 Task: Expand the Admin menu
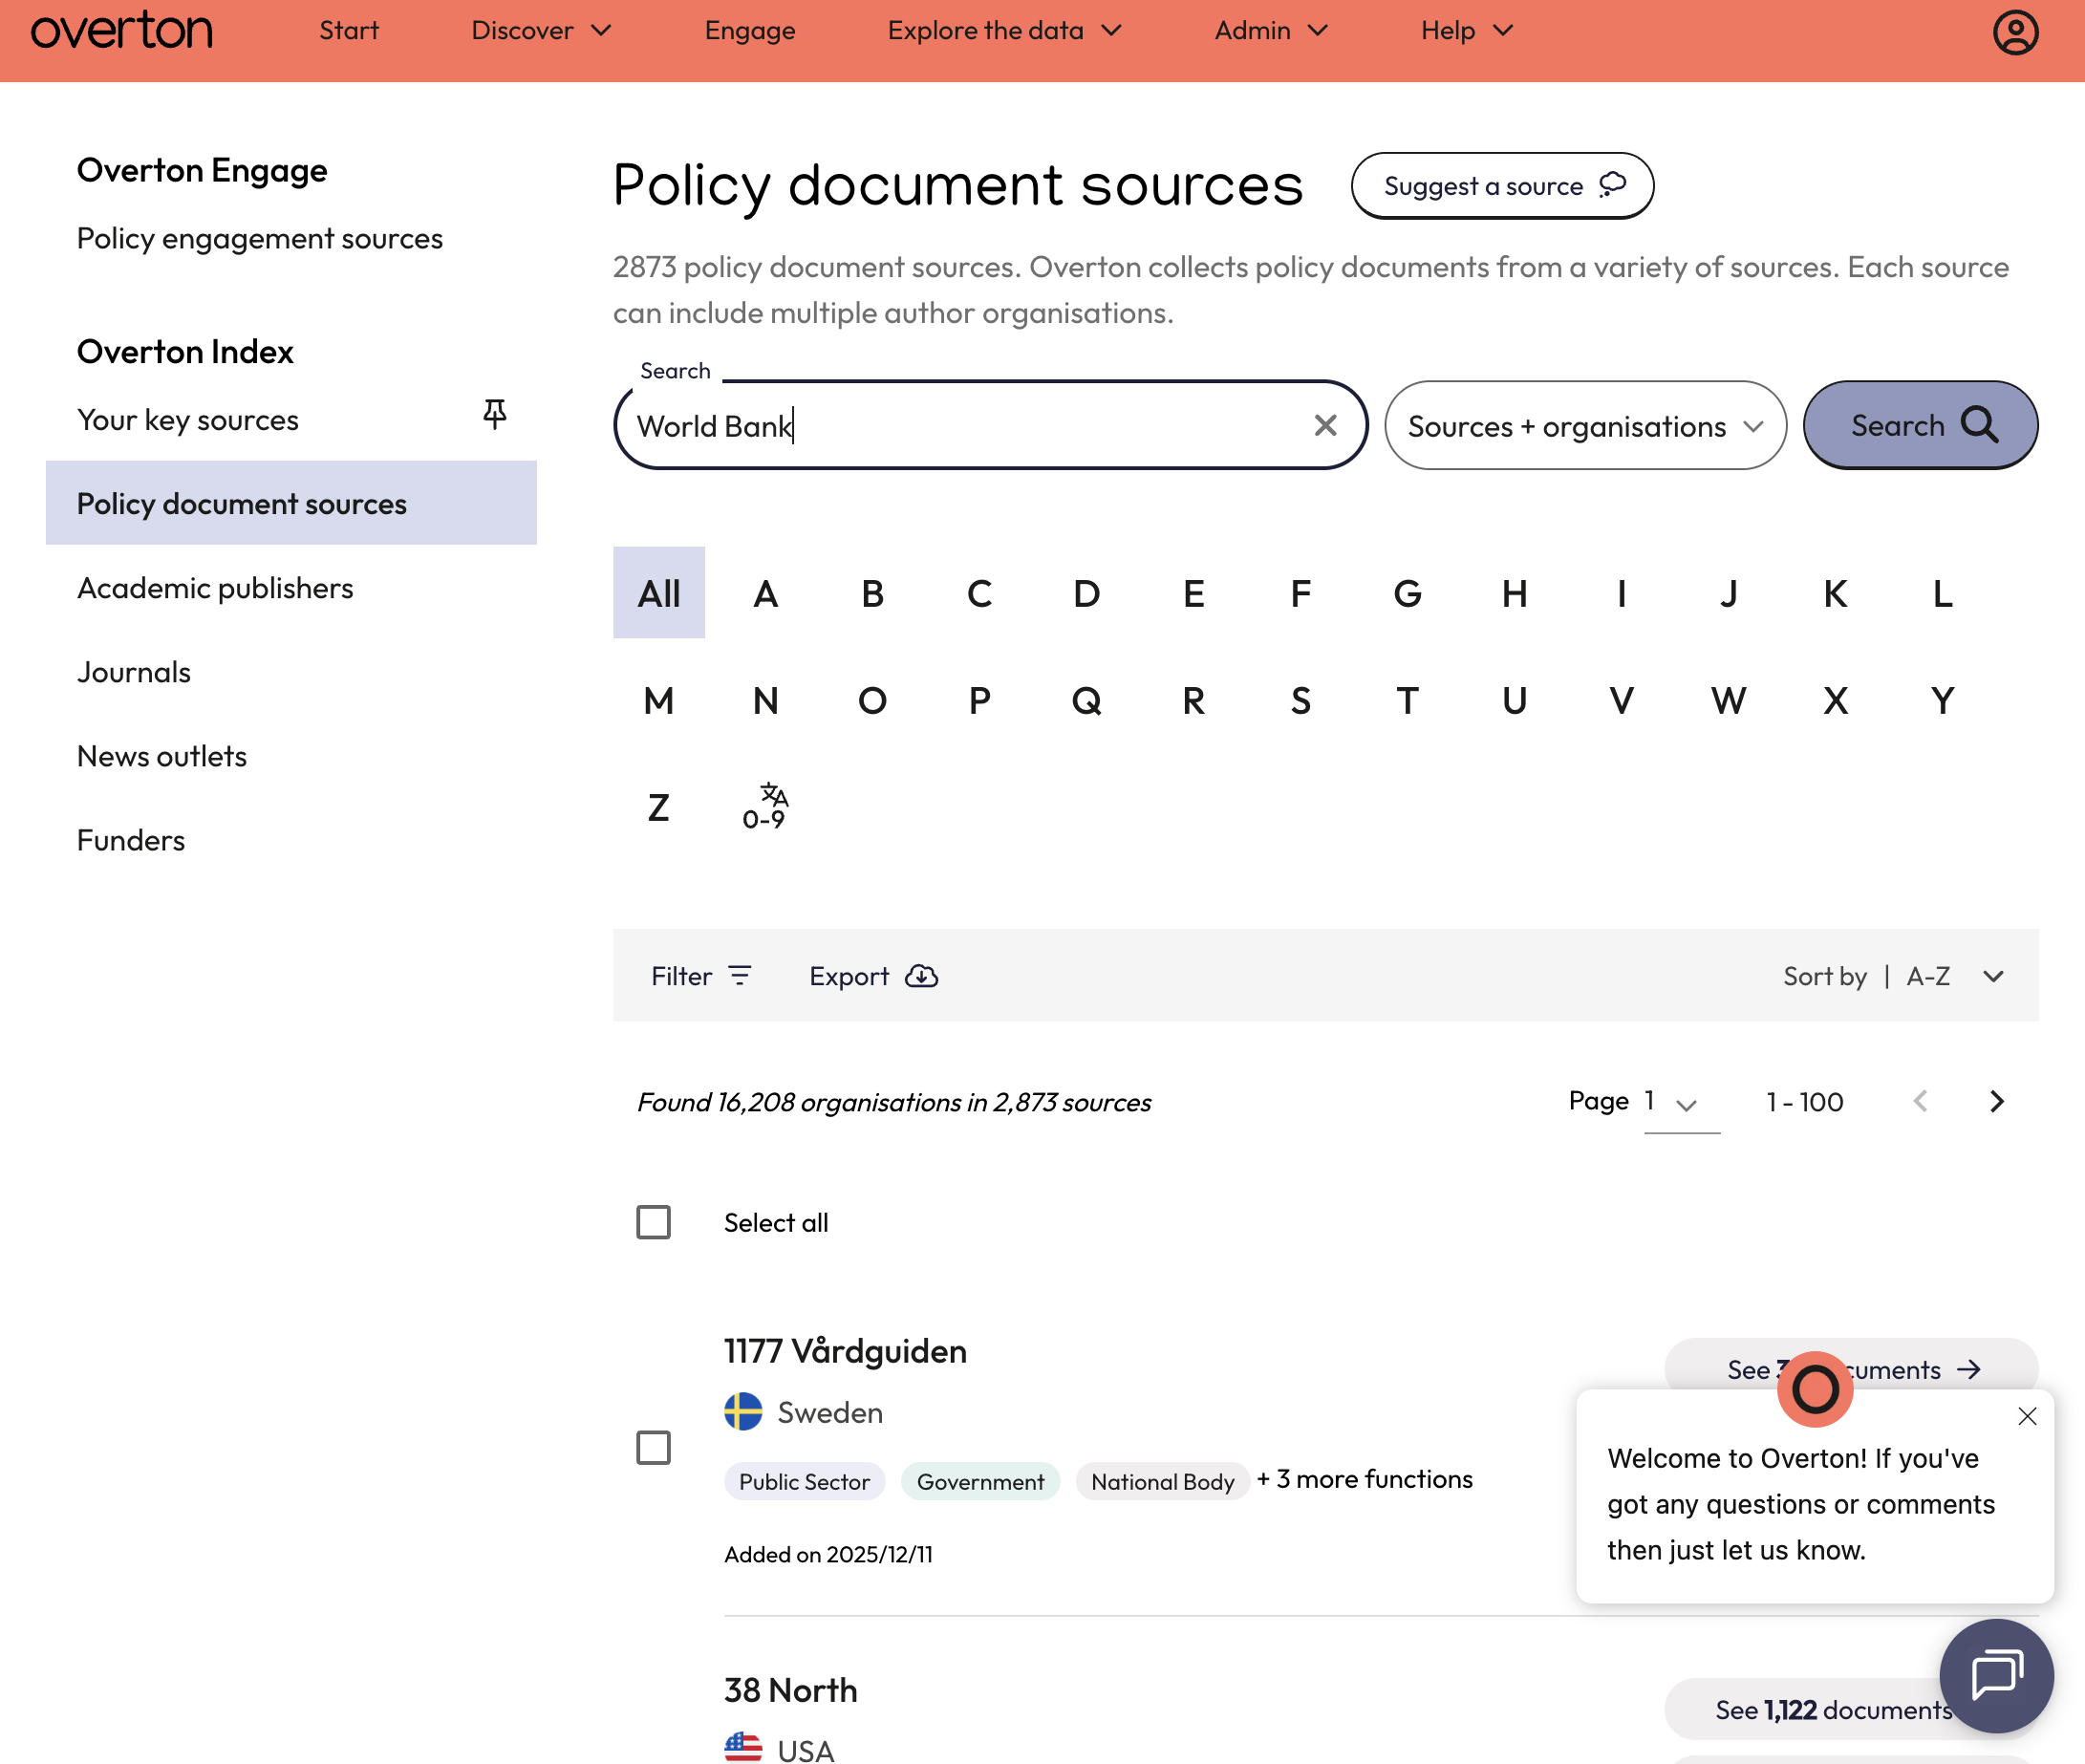(1271, 31)
